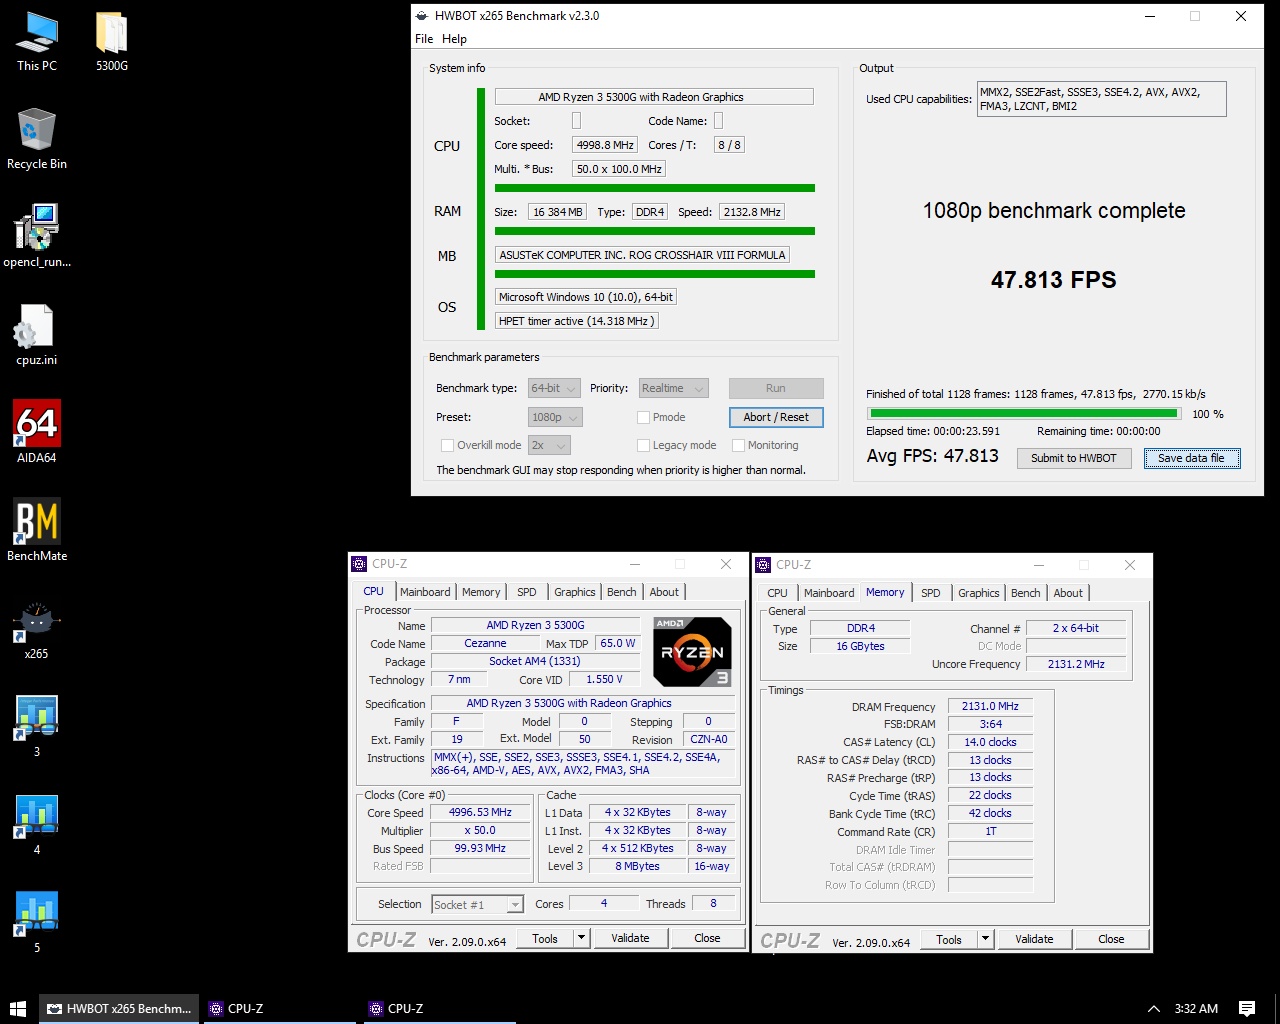
Task: Click the AMD Ryzen 3 logo in CPU-Z
Action: click(692, 651)
